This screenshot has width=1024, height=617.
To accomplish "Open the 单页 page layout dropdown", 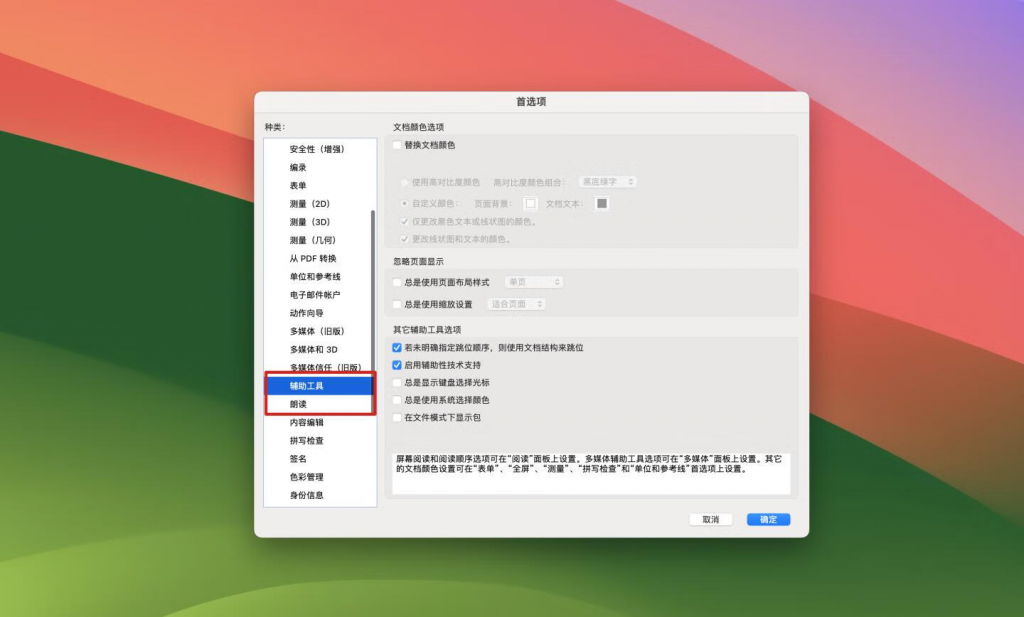I will 533,282.
